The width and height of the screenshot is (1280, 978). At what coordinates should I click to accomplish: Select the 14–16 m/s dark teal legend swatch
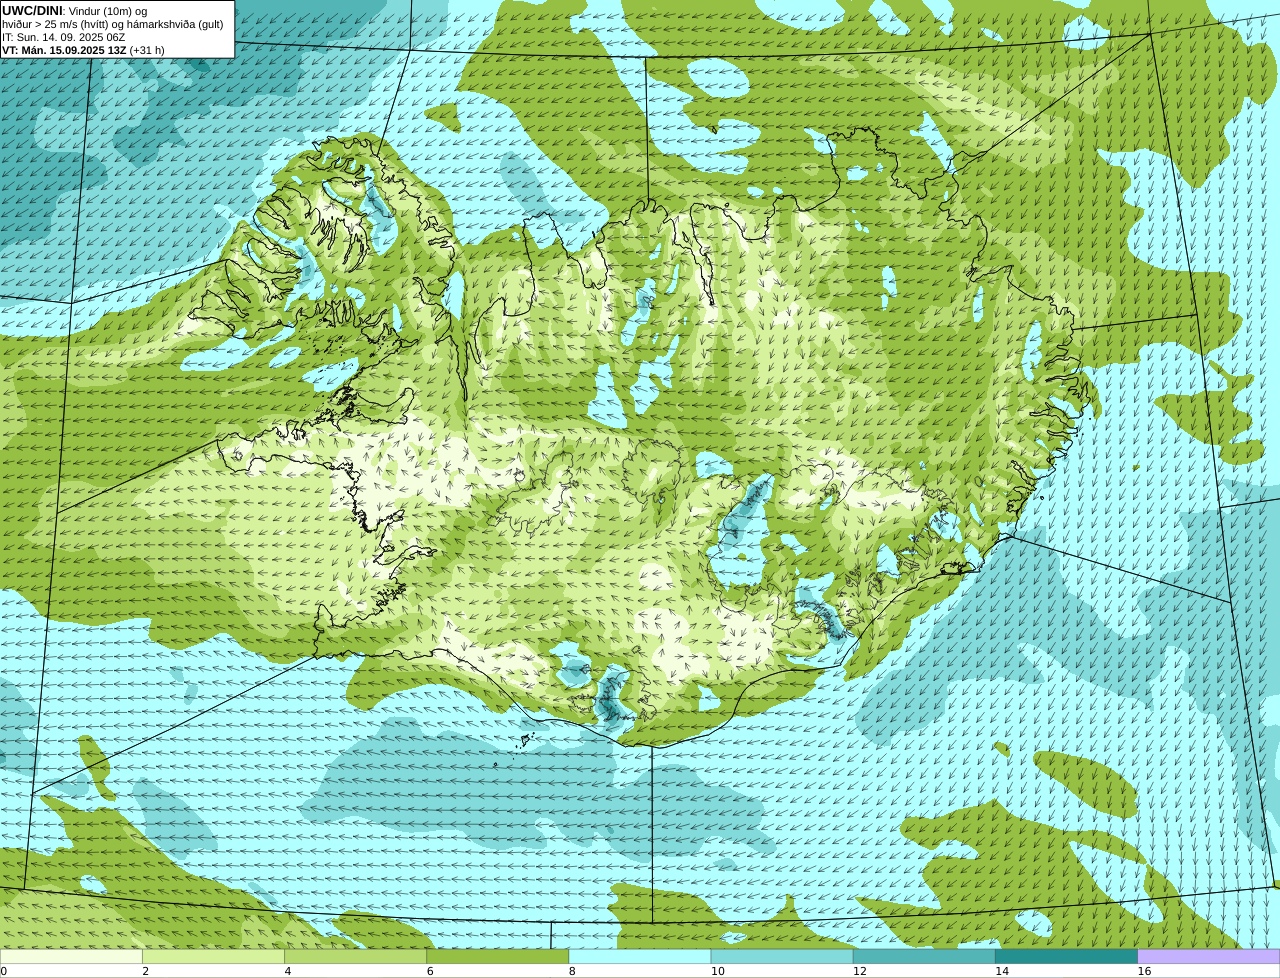click(1066, 956)
